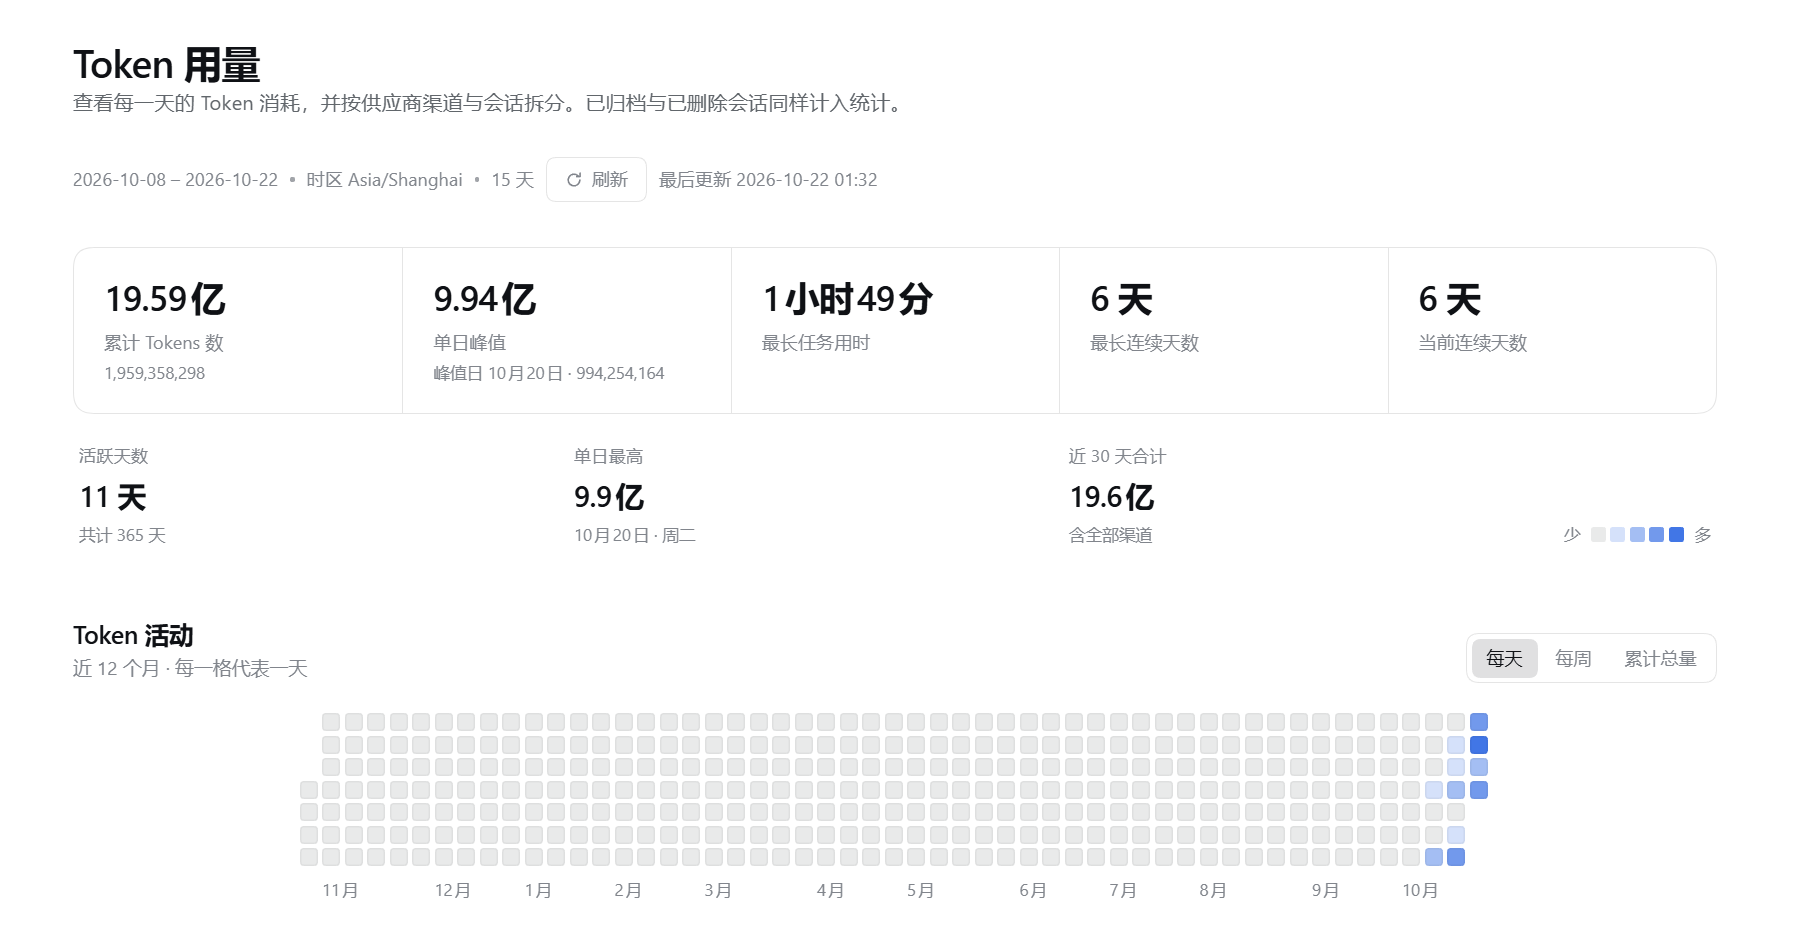Image resolution: width=1803 pixels, height=927 pixels.
Task: Switch to the 累计总量 cumulative tab
Action: 1660,658
